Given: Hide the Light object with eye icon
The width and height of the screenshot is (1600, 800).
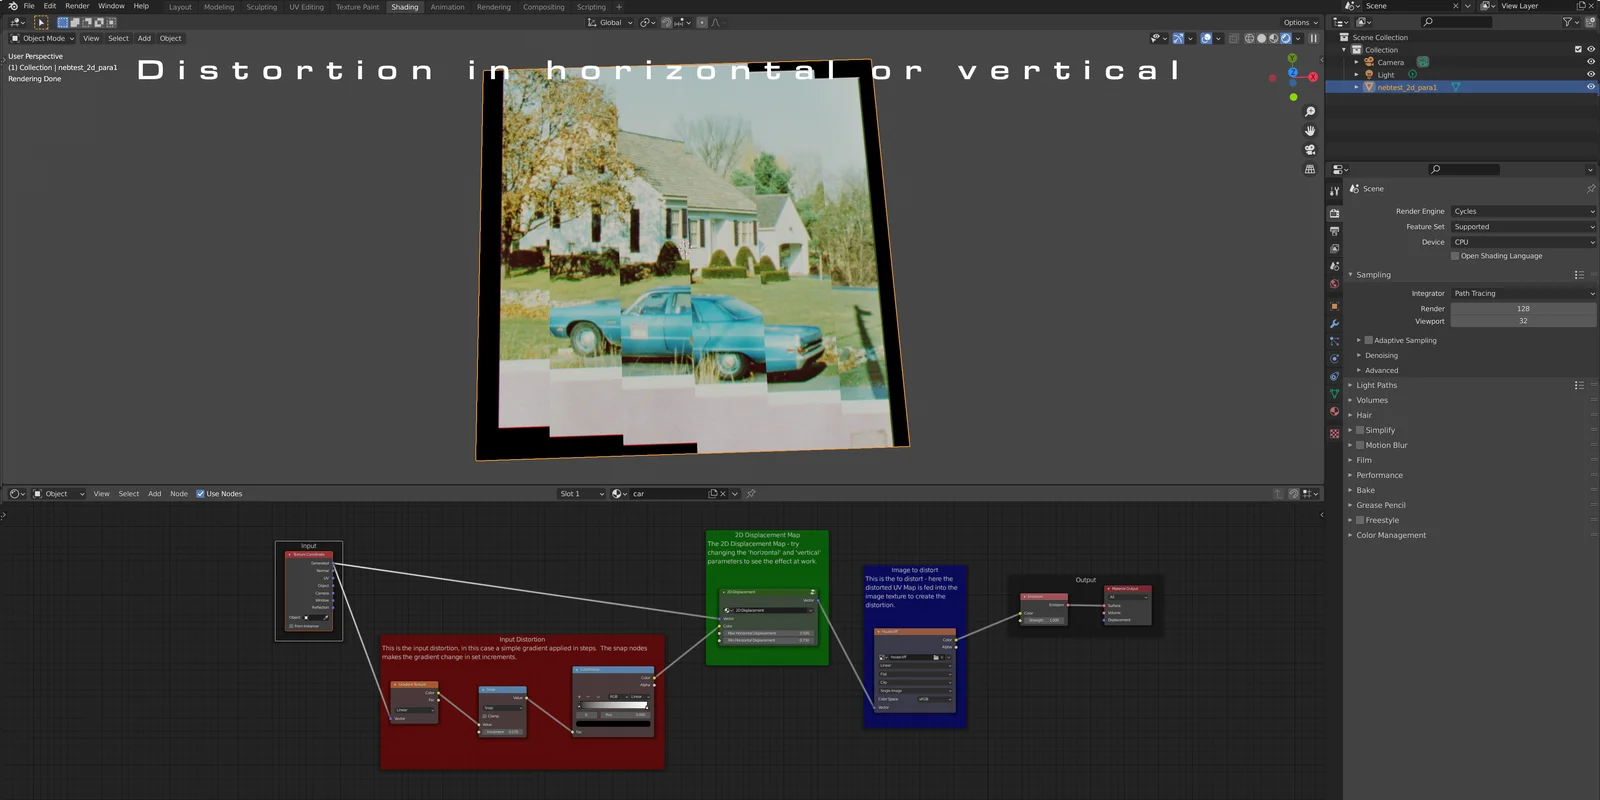Looking at the screenshot, I should (x=1590, y=74).
